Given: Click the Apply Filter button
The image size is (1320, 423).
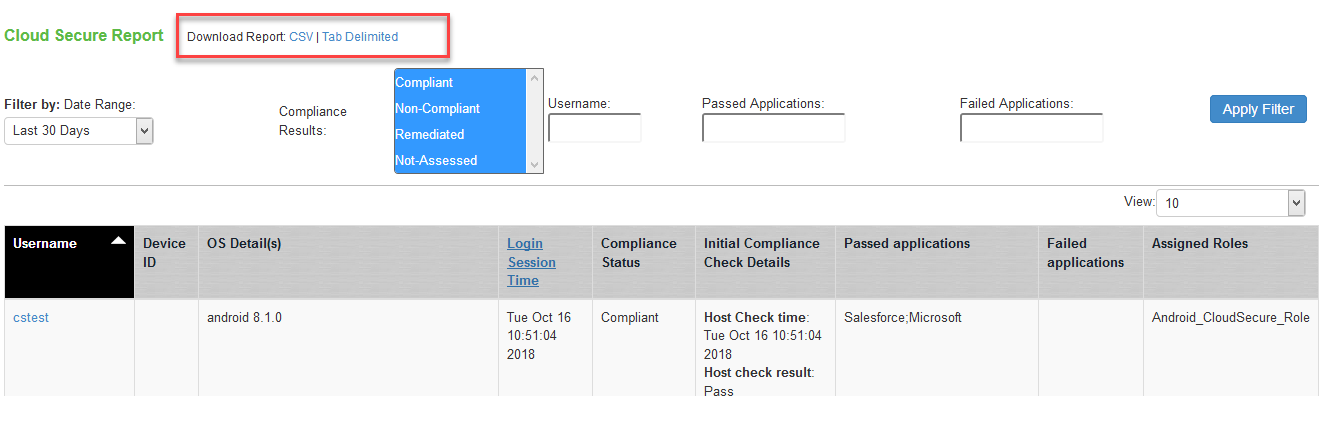Looking at the screenshot, I should tap(1258, 109).
